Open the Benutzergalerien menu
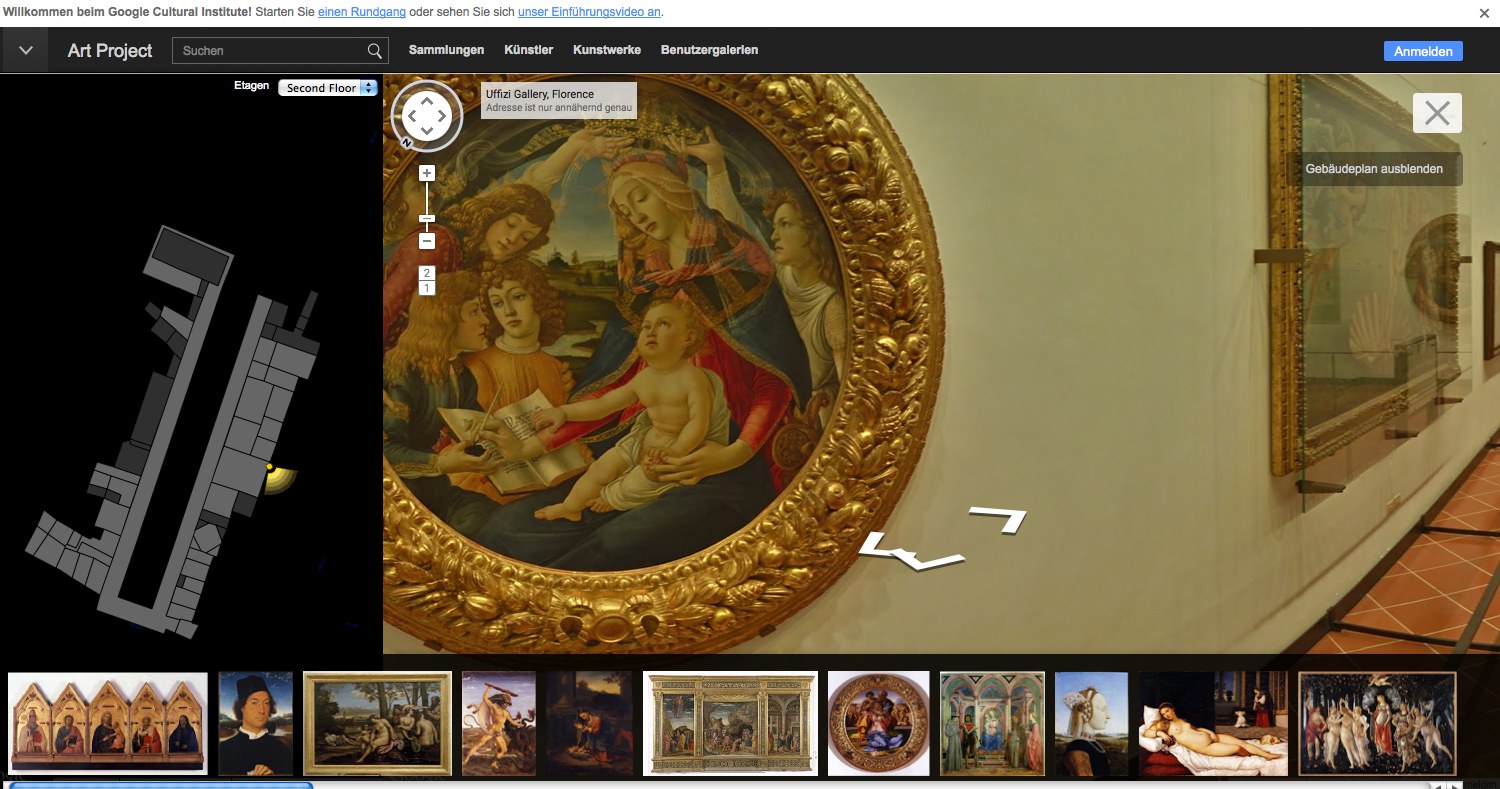Screen dimensions: 1500x789 pyautogui.click(x=709, y=50)
